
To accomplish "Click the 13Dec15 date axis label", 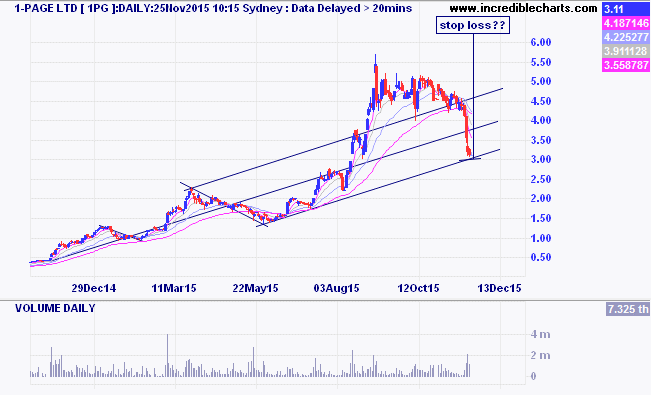I will click(x=499, y=288).
